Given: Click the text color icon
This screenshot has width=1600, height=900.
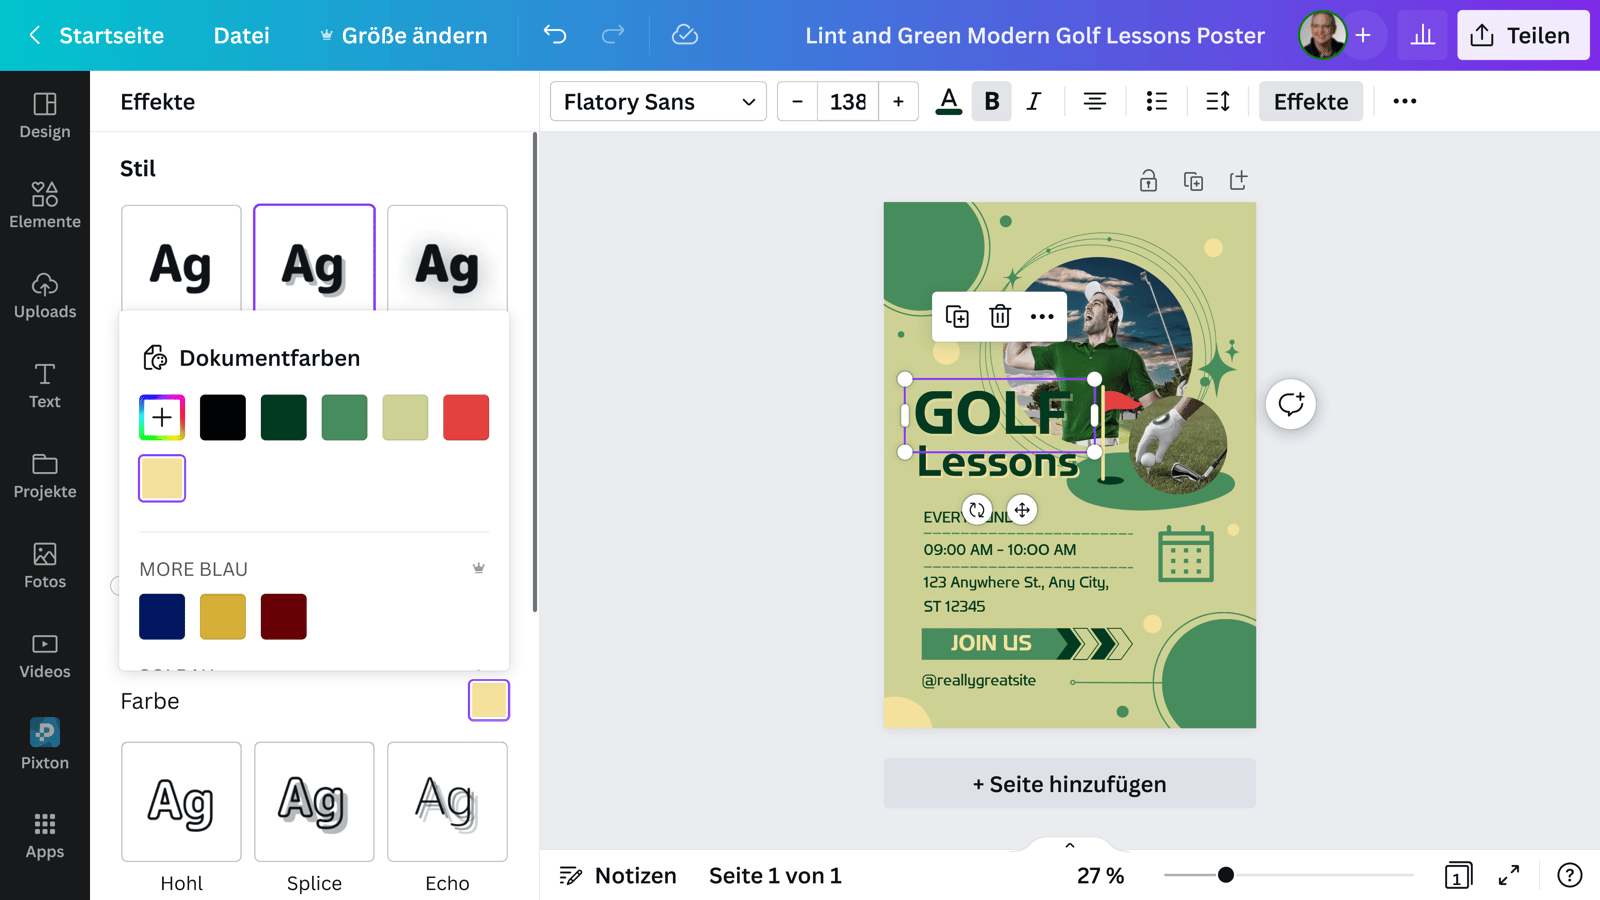Looking at the screenshot, I should (948, 101).
